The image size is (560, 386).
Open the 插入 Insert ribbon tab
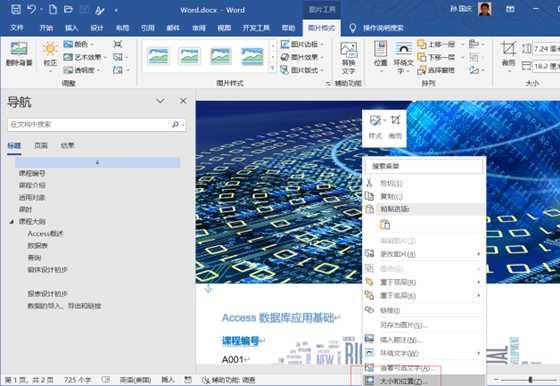[71, 28]
